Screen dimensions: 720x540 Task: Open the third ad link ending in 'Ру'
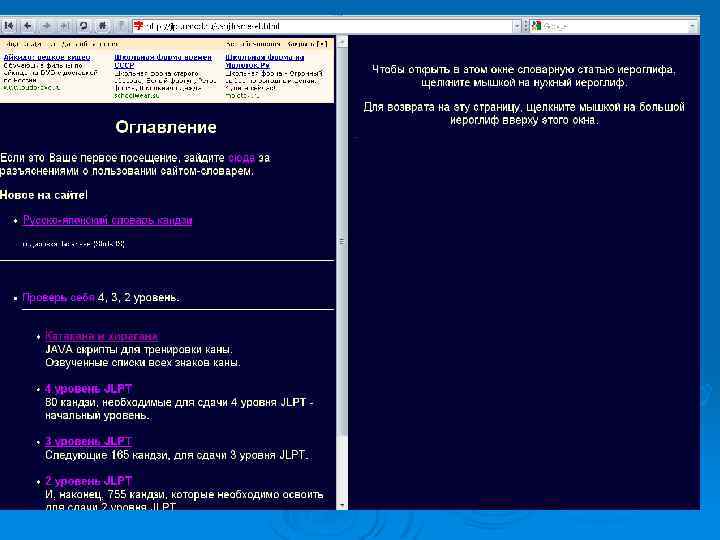(264, 61)
